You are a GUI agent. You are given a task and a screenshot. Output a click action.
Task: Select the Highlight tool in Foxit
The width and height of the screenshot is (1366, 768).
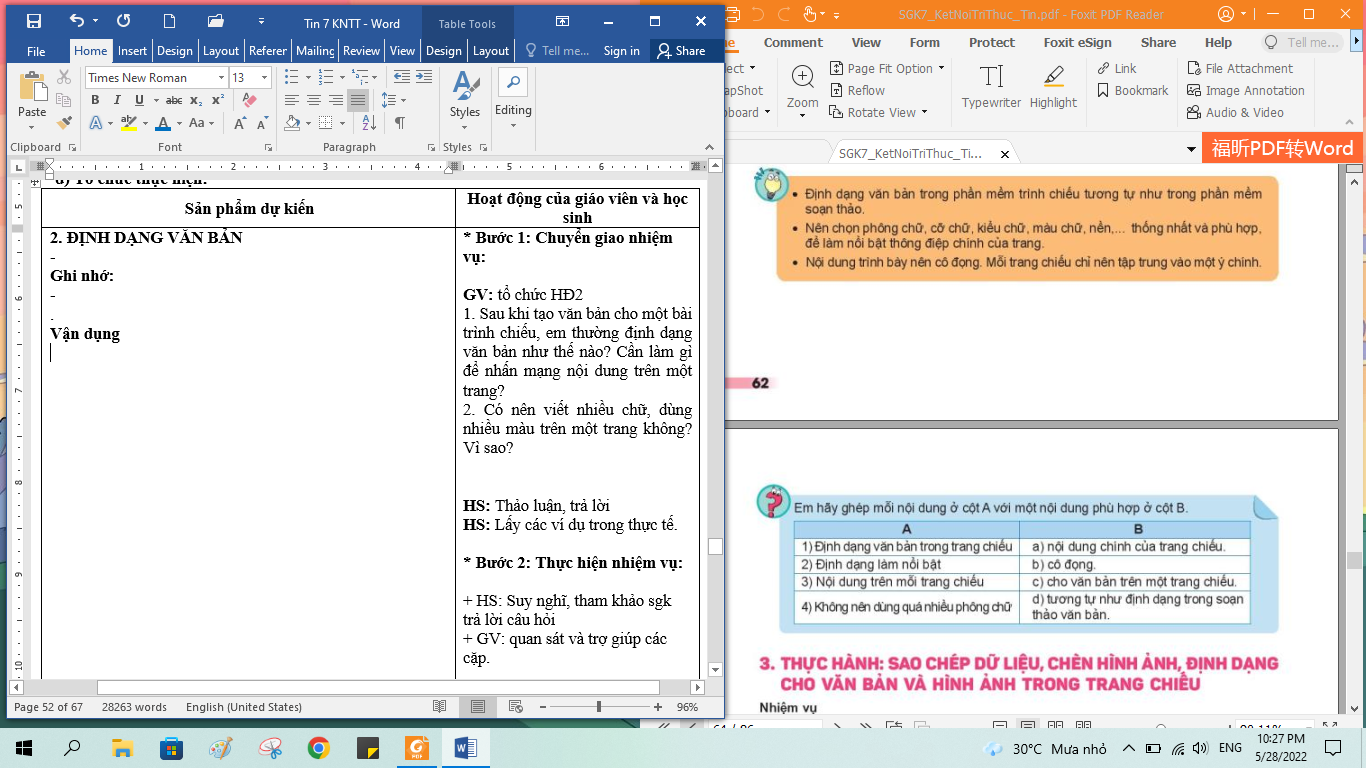[x=1053, y=87]
